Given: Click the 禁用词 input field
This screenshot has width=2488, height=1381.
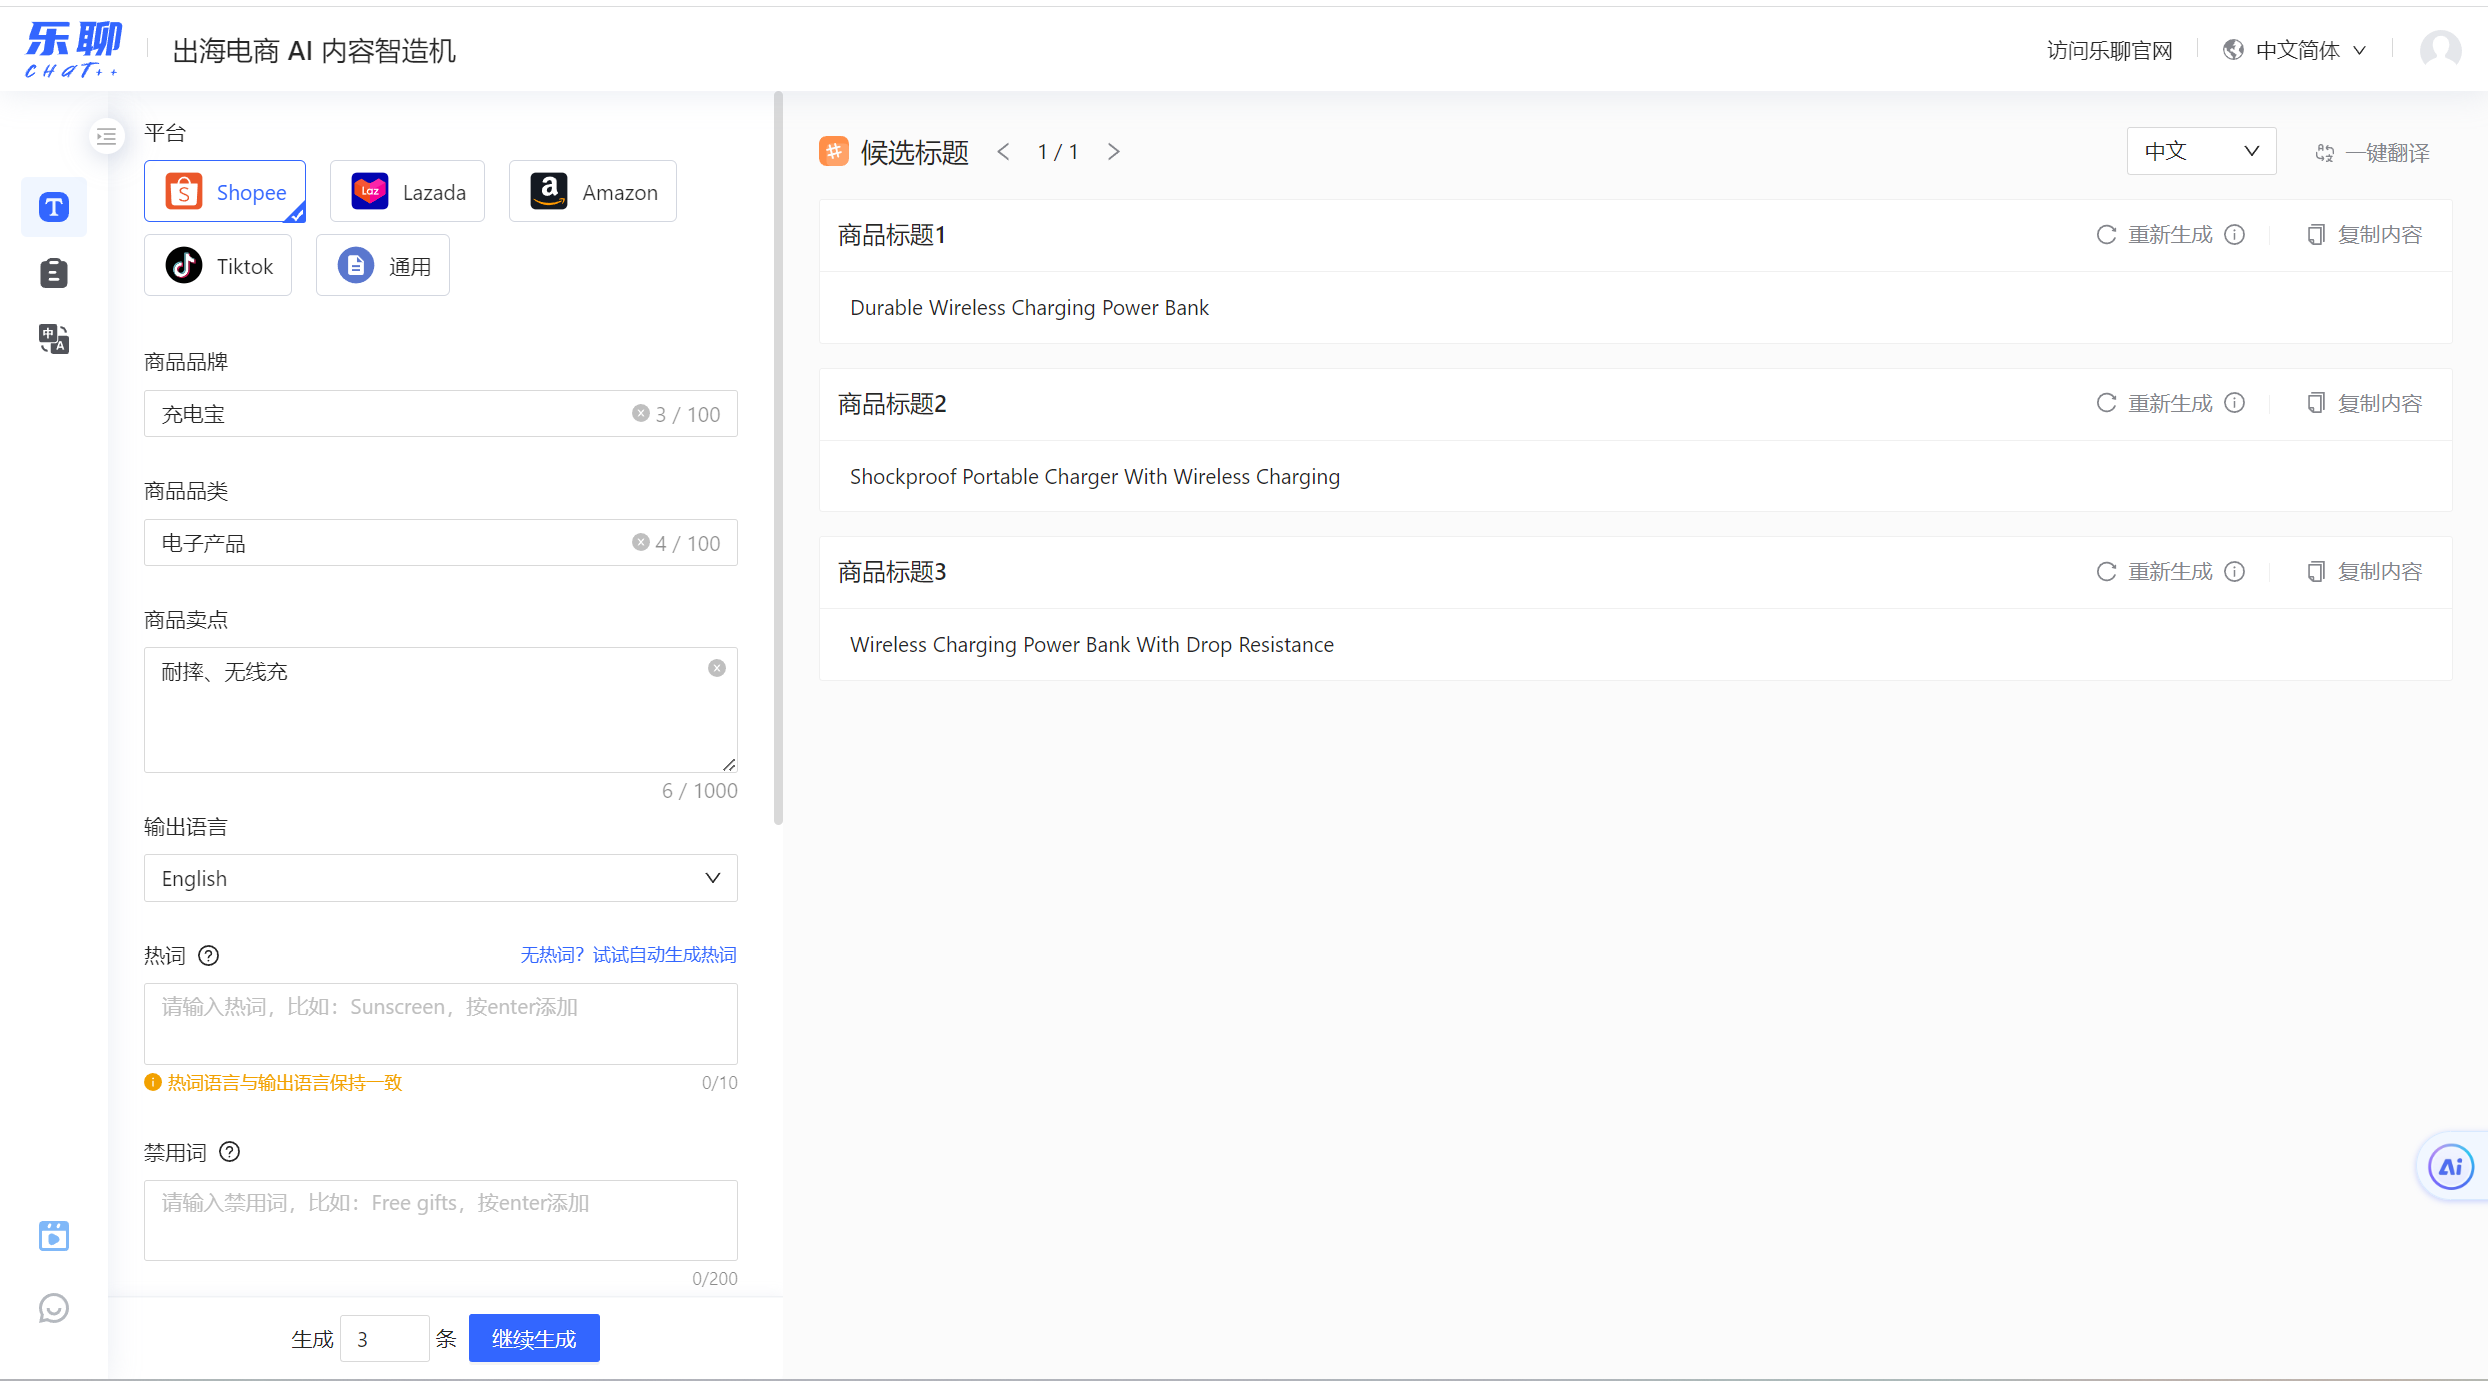Looking at the screenshot, I should (x=440, y=1220).
